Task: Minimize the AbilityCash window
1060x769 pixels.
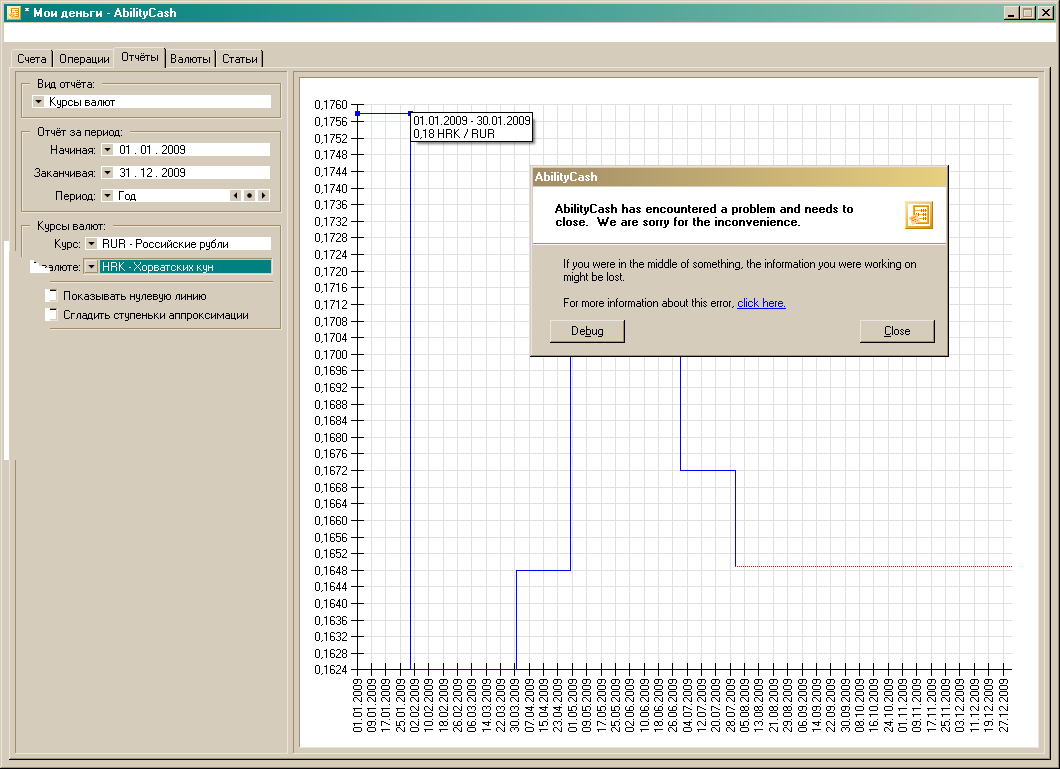Action: pos(1012,12)
